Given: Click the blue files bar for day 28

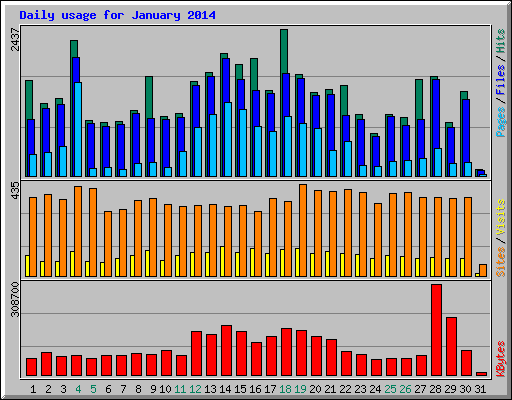Looking at the screenshot, I should (x=436, y=114).
